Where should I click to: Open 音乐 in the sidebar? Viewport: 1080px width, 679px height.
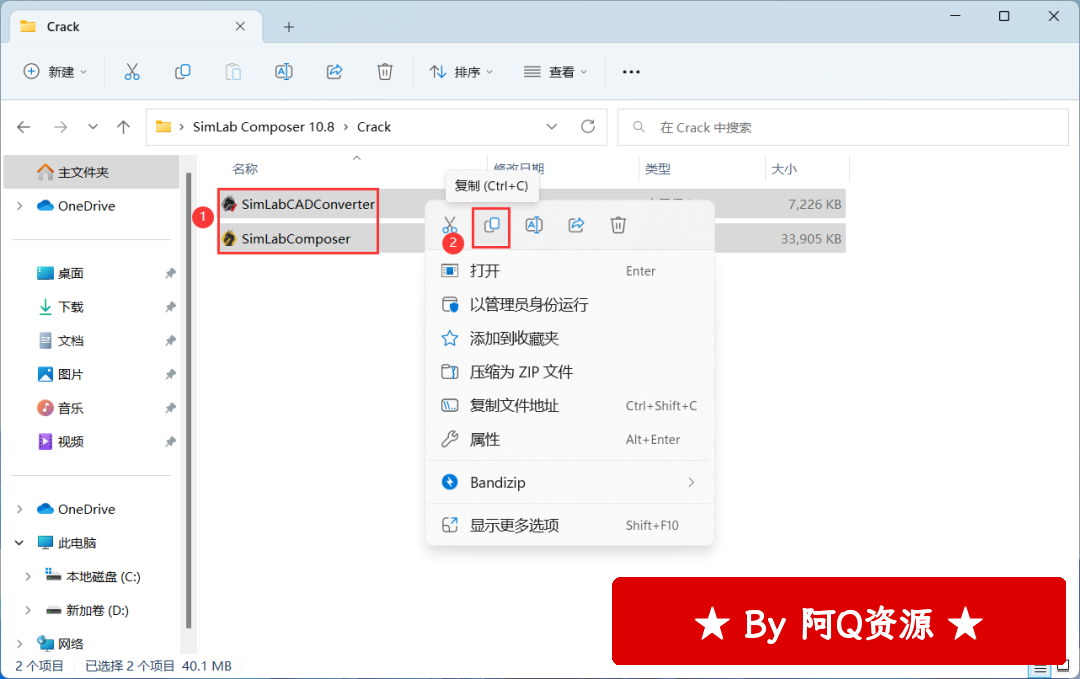click(70, 408)
